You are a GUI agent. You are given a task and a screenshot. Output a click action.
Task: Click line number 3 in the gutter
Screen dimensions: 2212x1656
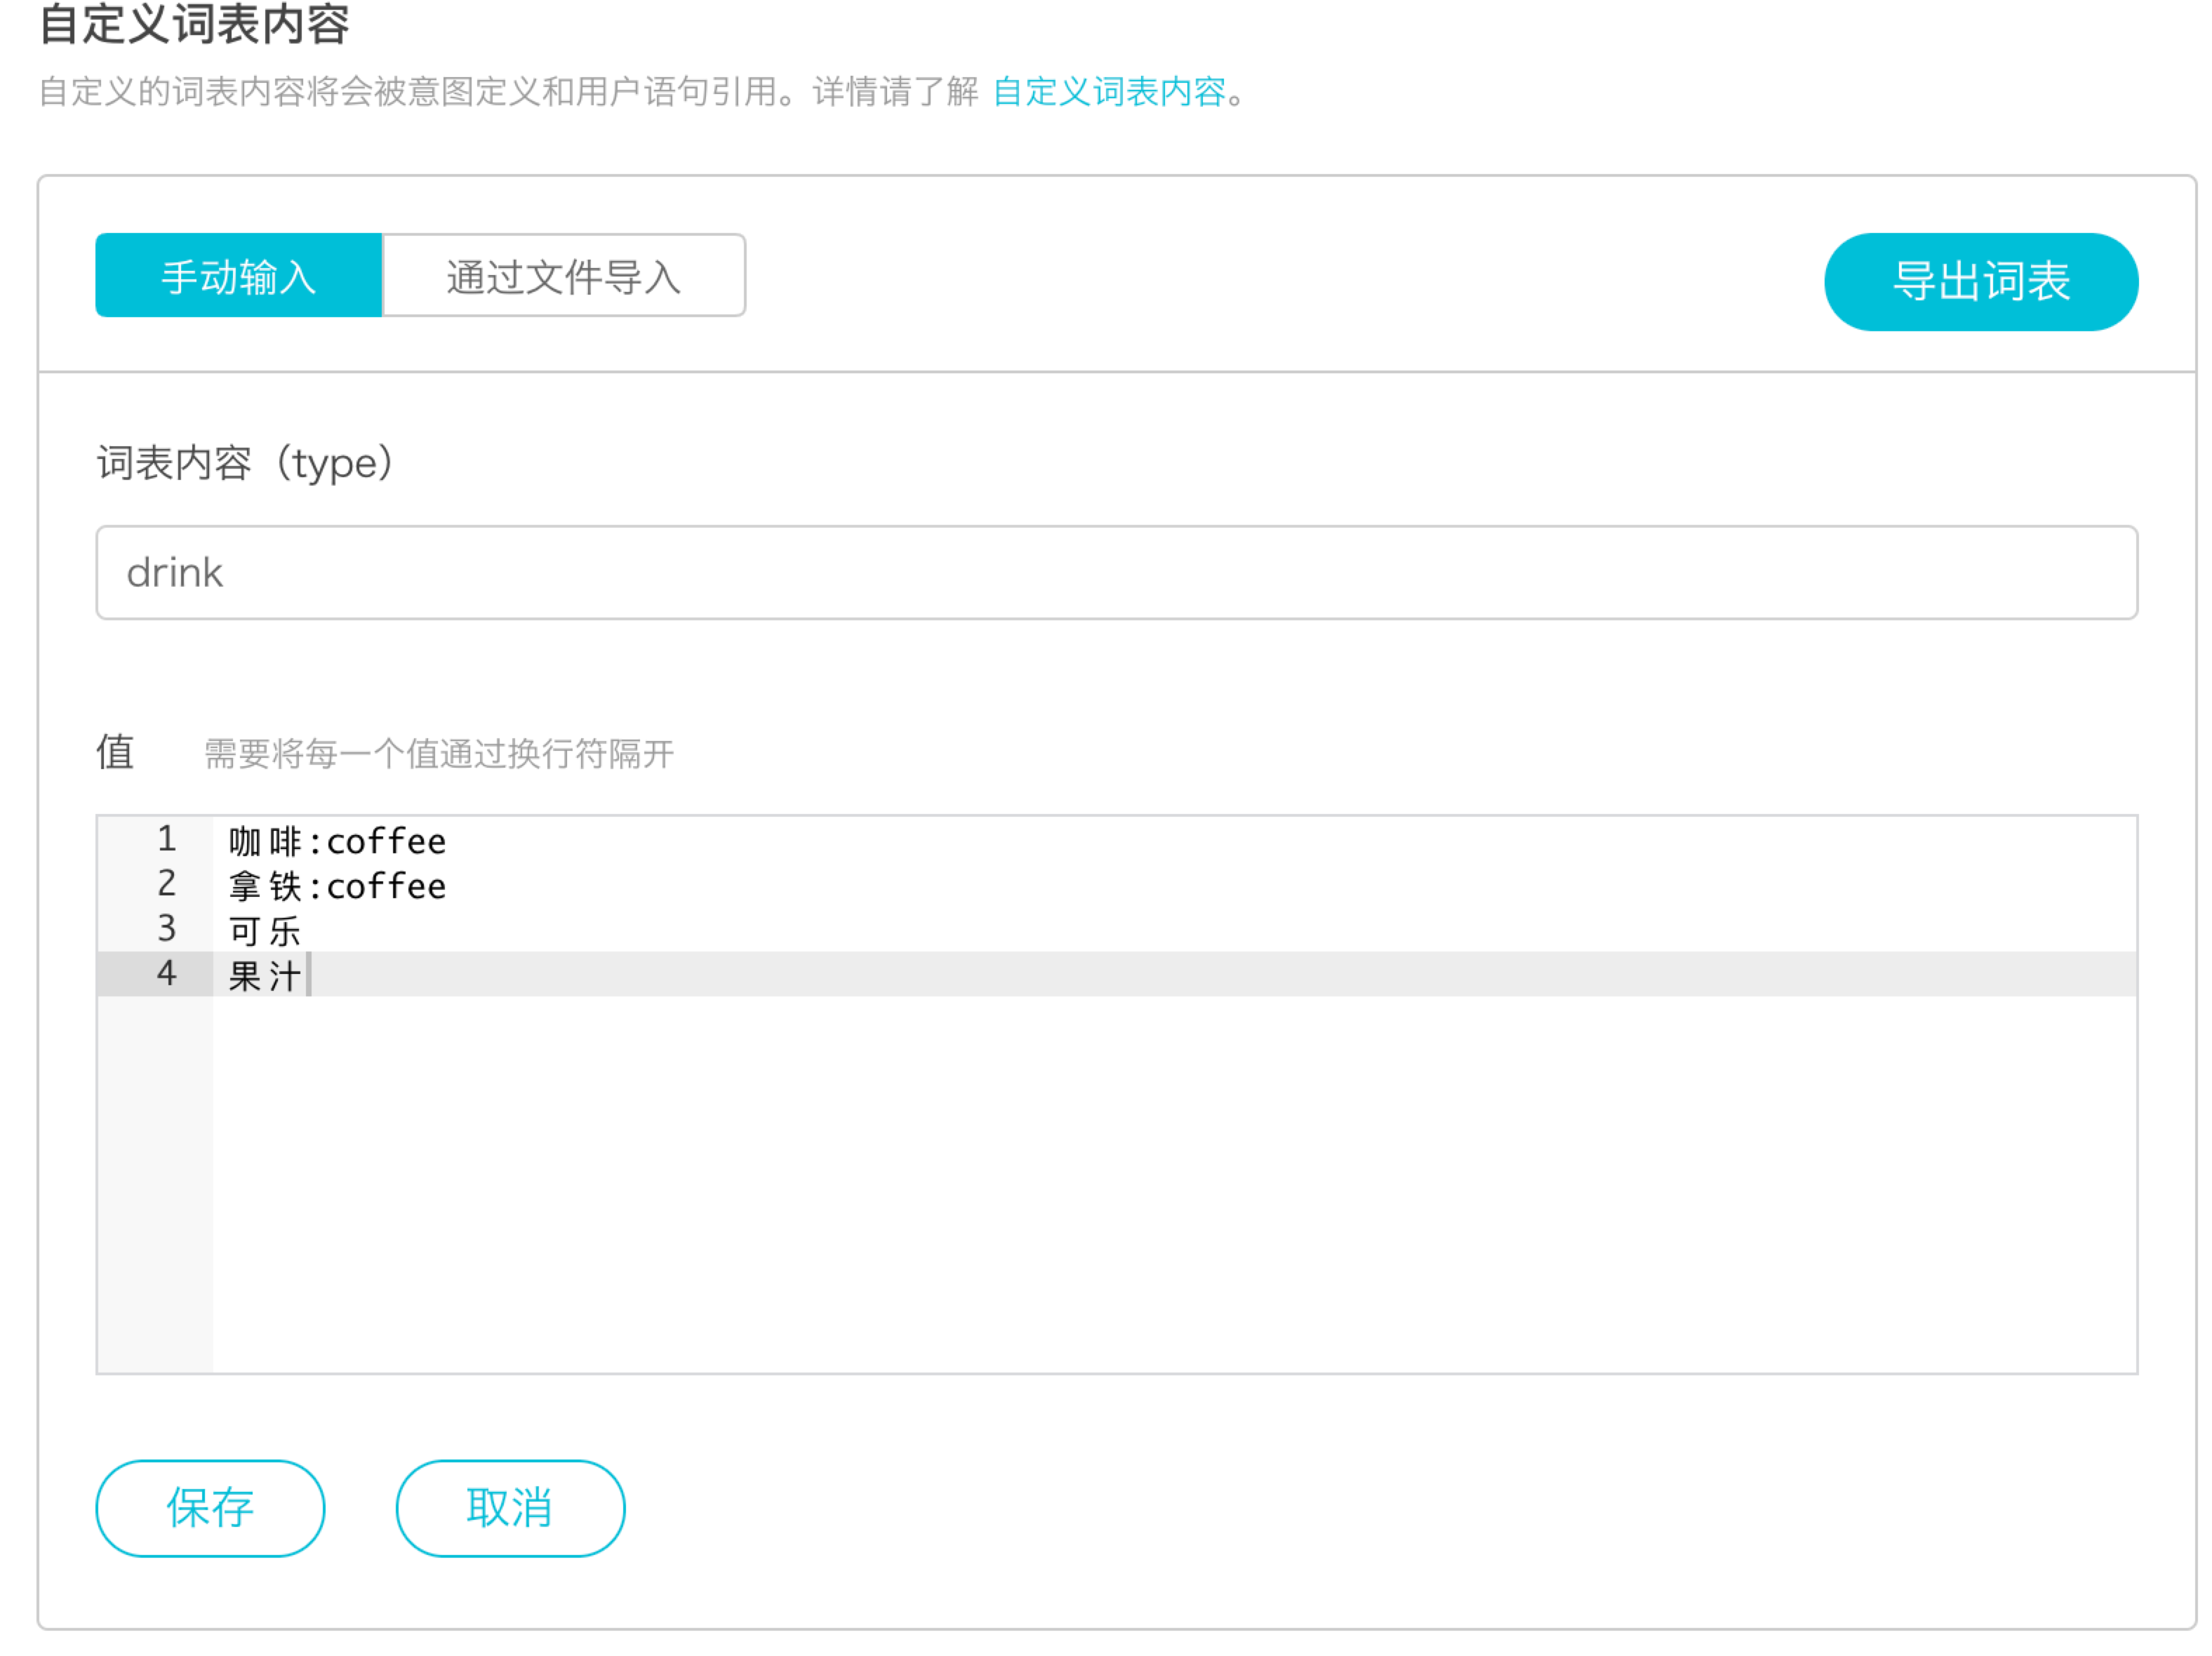[166, 929]
